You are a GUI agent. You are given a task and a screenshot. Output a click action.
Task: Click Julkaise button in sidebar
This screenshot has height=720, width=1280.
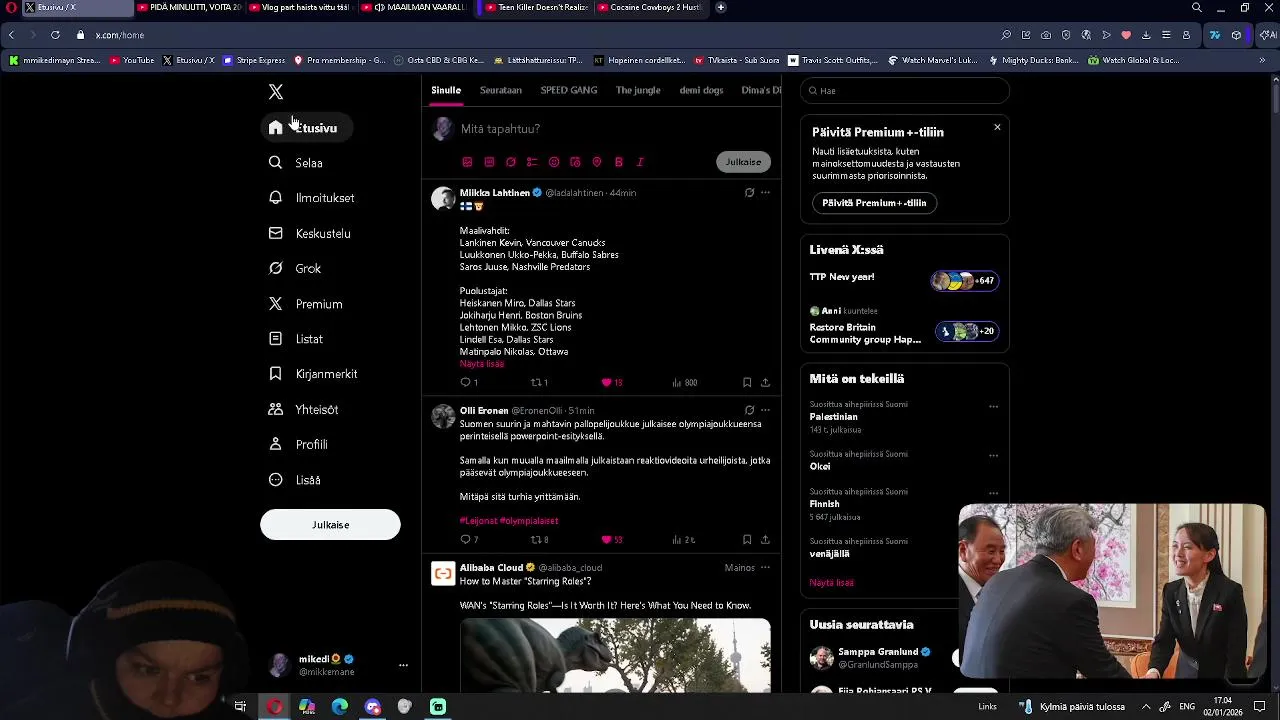(x=330, y=525)
